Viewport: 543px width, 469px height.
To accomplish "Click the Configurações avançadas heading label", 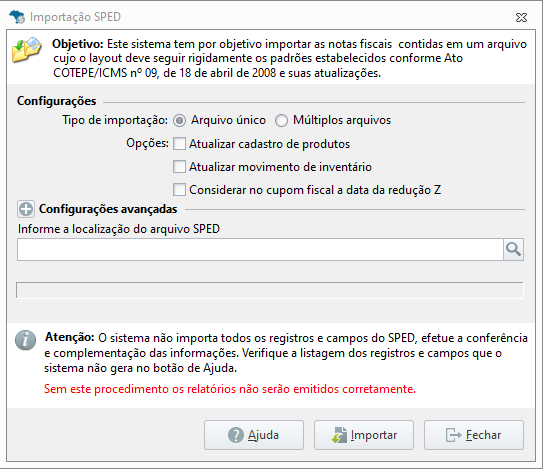I will point(108,209).
